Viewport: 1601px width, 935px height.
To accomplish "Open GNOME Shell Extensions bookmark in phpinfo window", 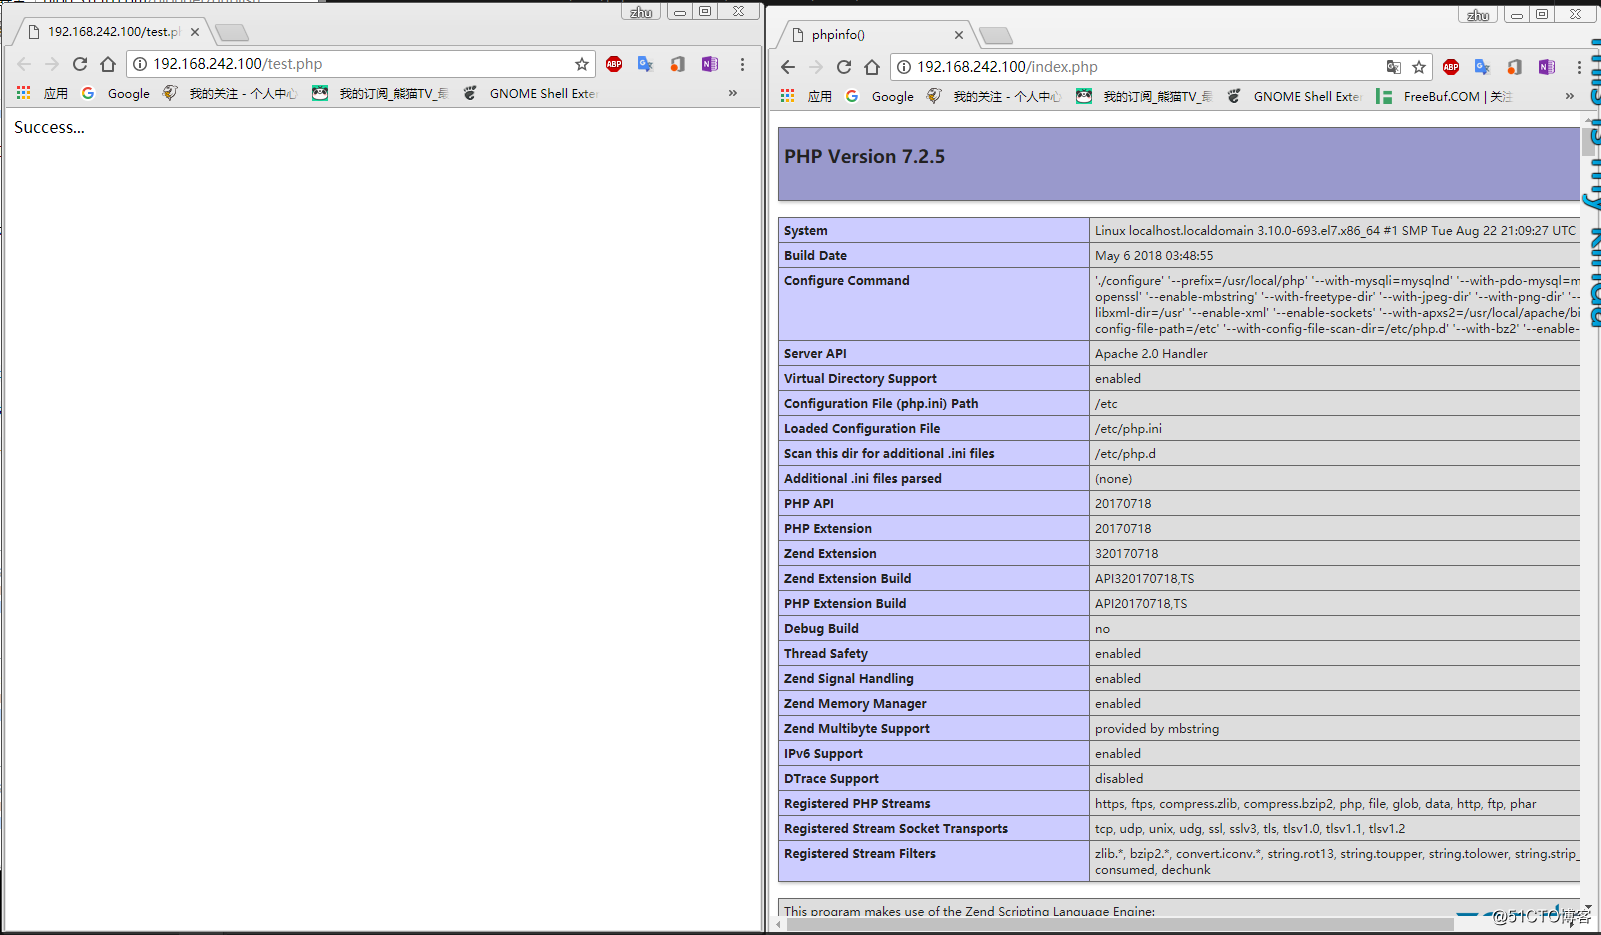I will (x=1294, y=96).
